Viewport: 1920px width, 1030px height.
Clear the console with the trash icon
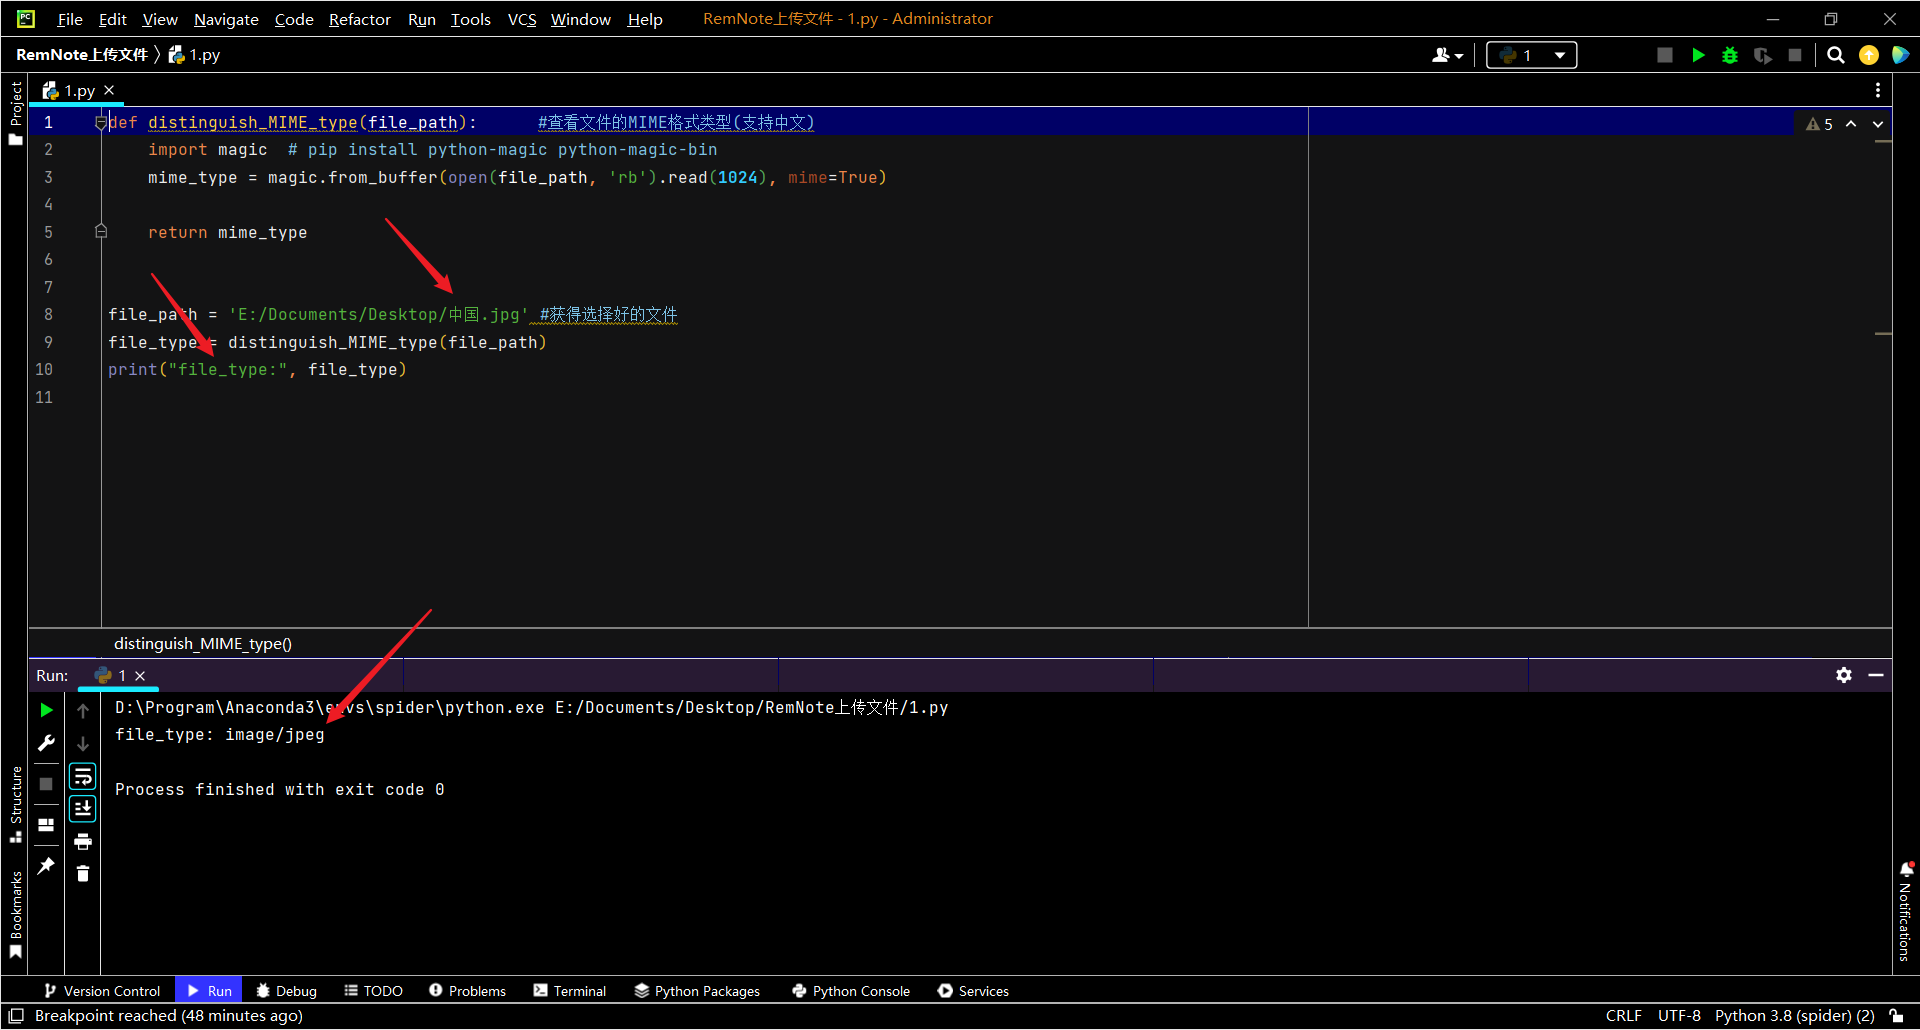[83, 874]
